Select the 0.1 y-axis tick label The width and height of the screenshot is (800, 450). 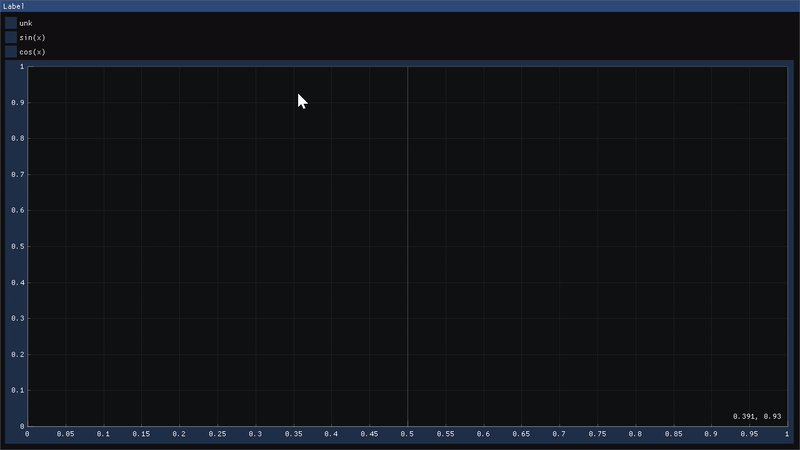(17, 390)
